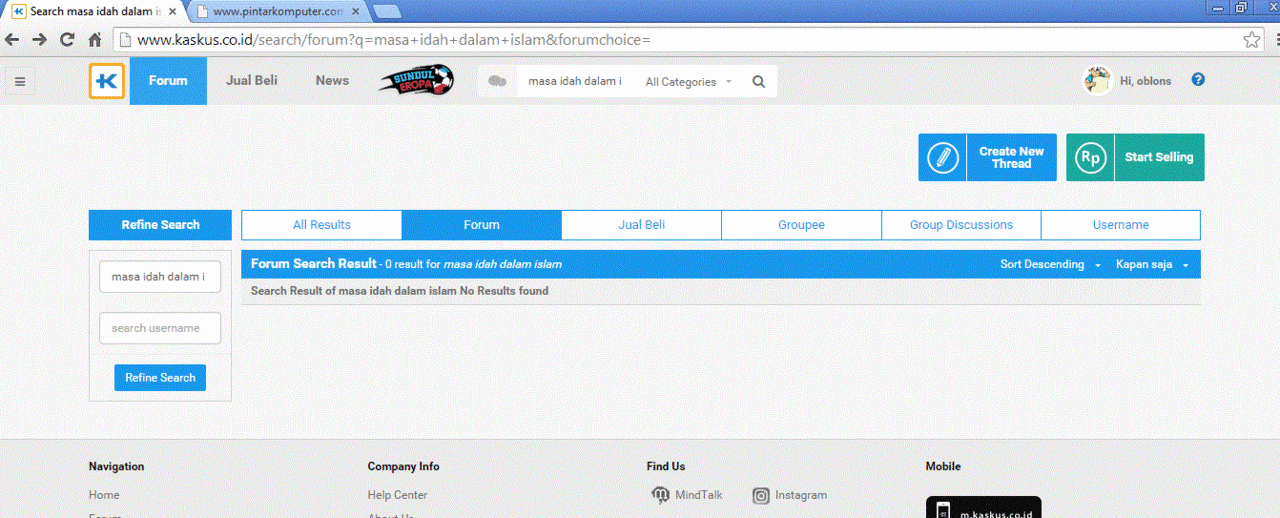Click the Instagram icon in Find Us

(x=761, y=495)
